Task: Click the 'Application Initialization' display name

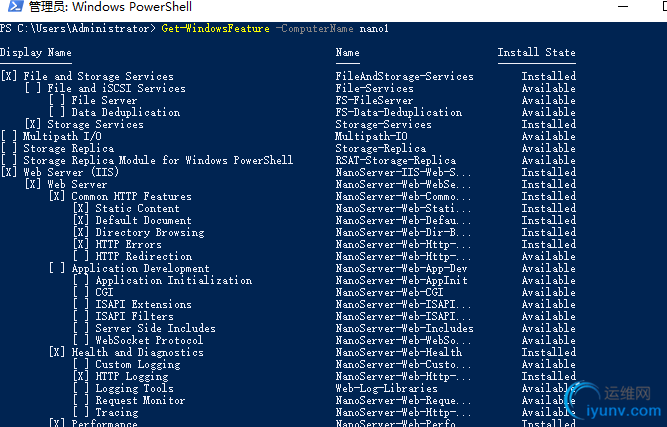Action: 174,280
